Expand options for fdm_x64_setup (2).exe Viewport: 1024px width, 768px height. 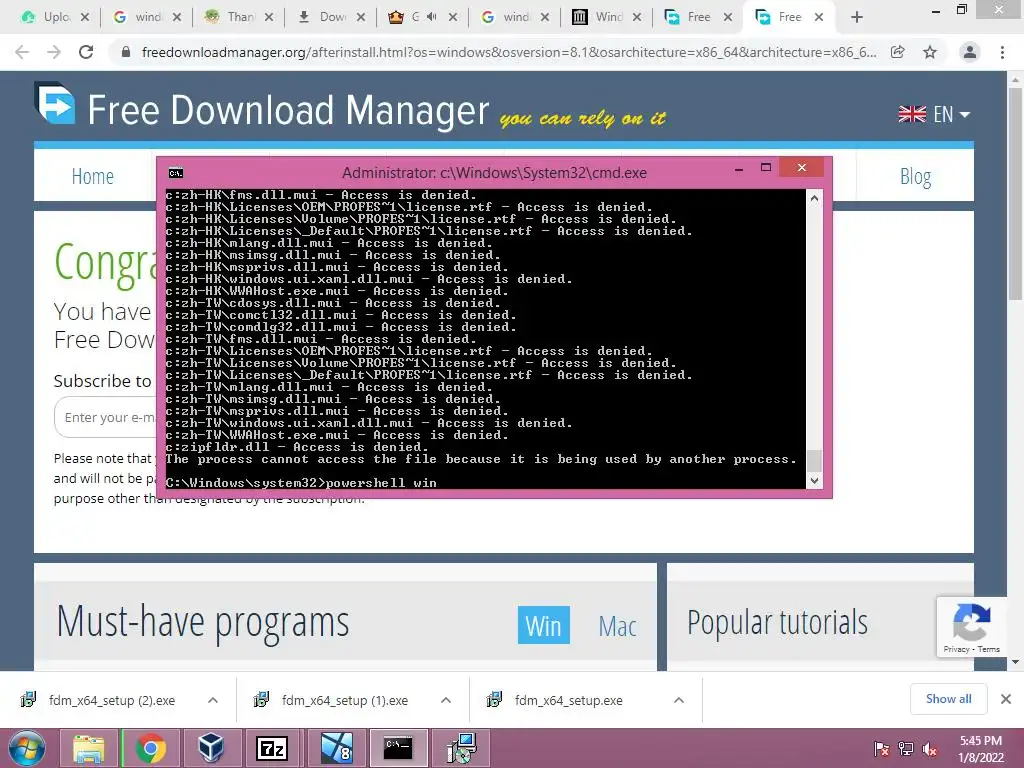click(x=213, y=700)
